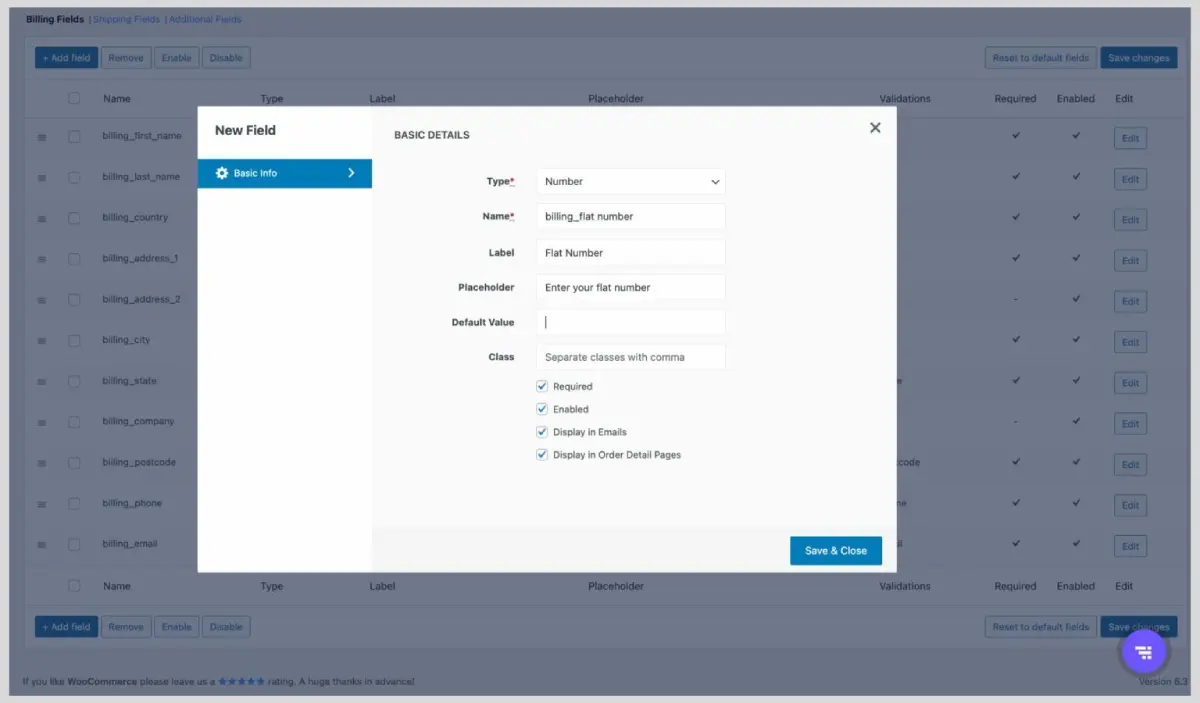
Task: Click top Disable button
Action: point(226,58)
